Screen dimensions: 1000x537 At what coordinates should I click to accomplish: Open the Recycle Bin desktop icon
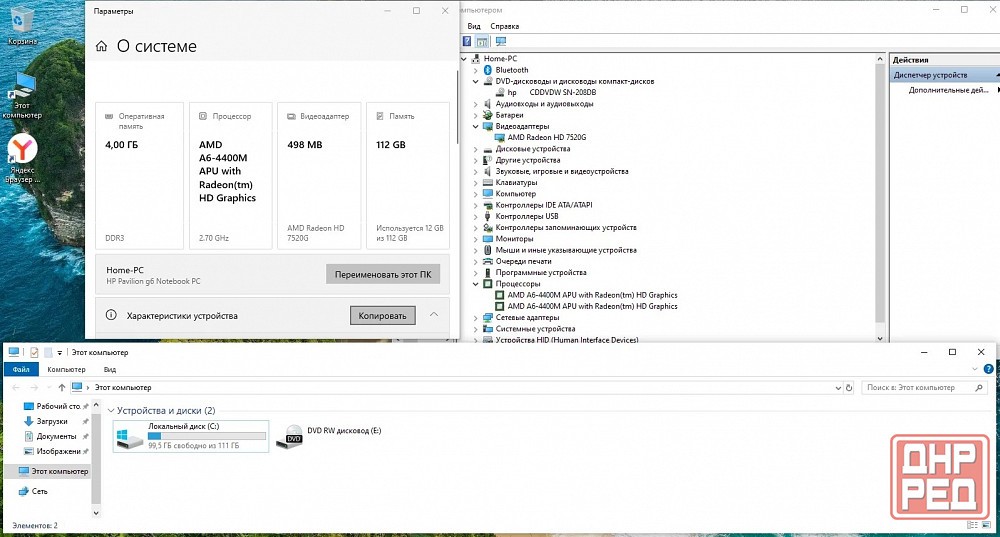click(x=22, y=23)
